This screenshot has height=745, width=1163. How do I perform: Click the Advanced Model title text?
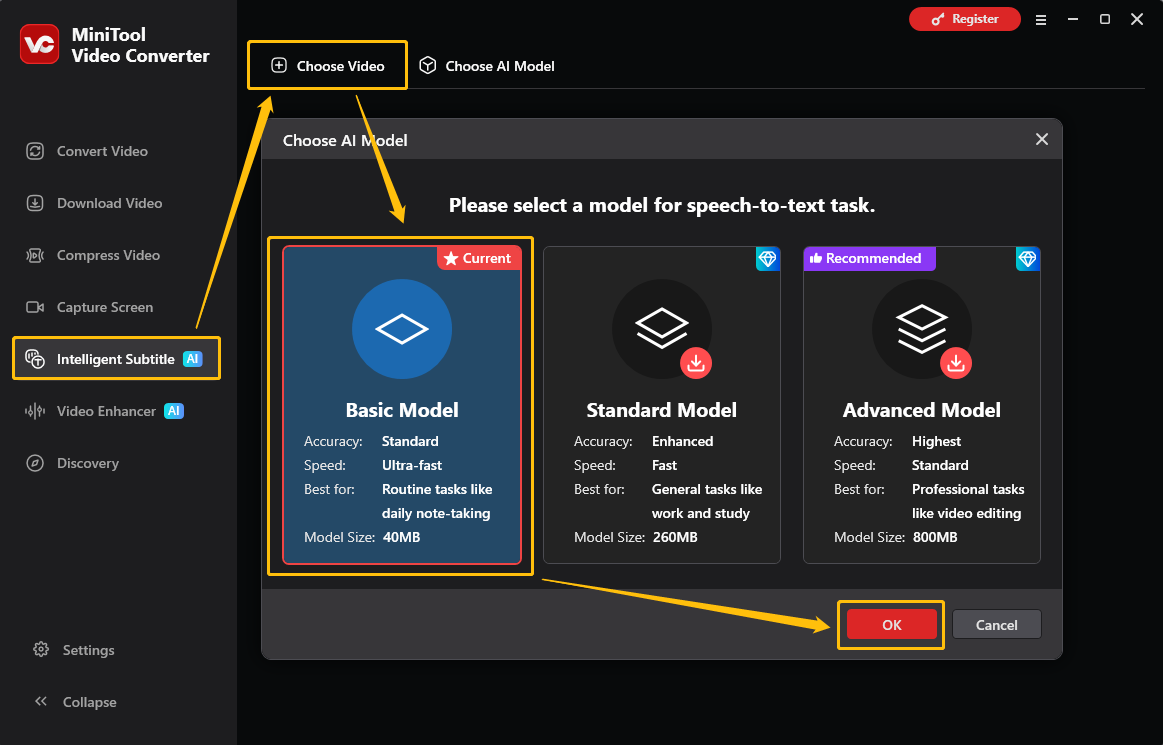(922, 410)
